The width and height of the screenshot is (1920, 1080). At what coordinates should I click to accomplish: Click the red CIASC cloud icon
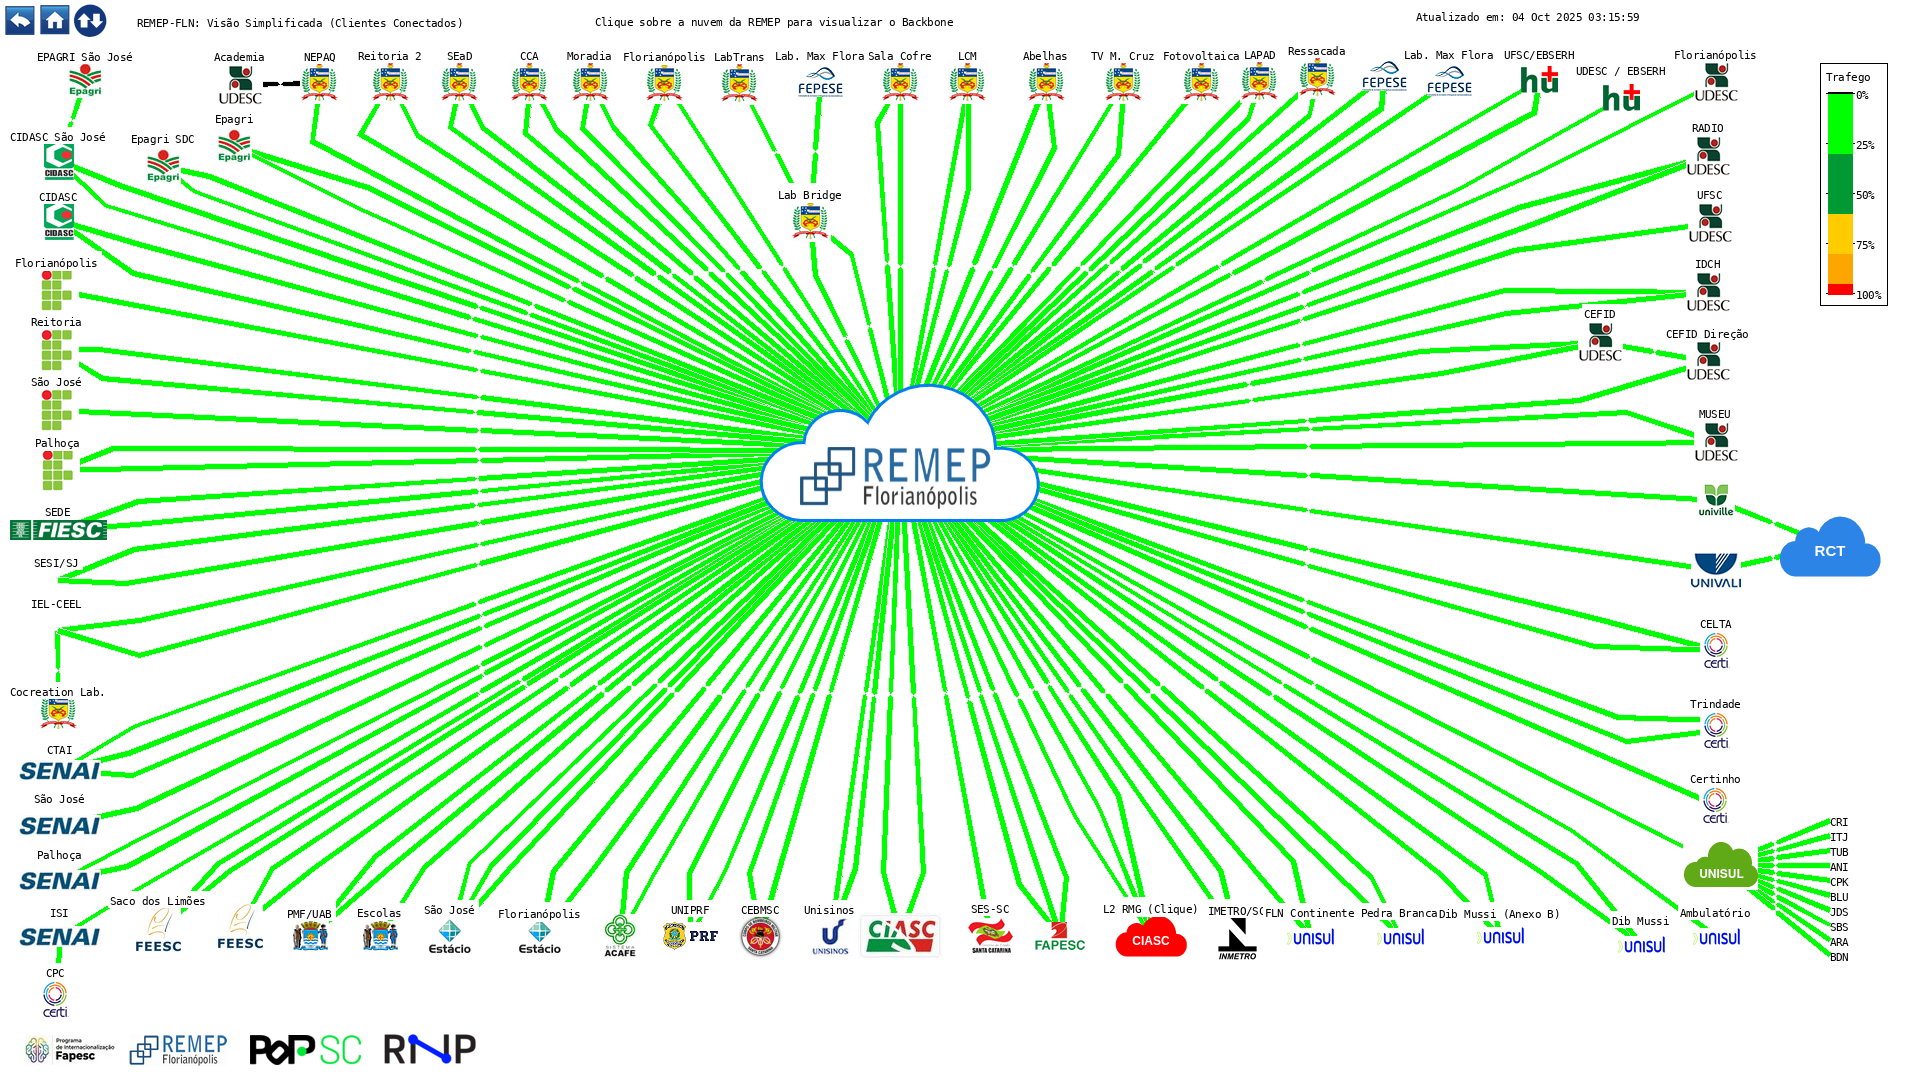[1150, 938]
